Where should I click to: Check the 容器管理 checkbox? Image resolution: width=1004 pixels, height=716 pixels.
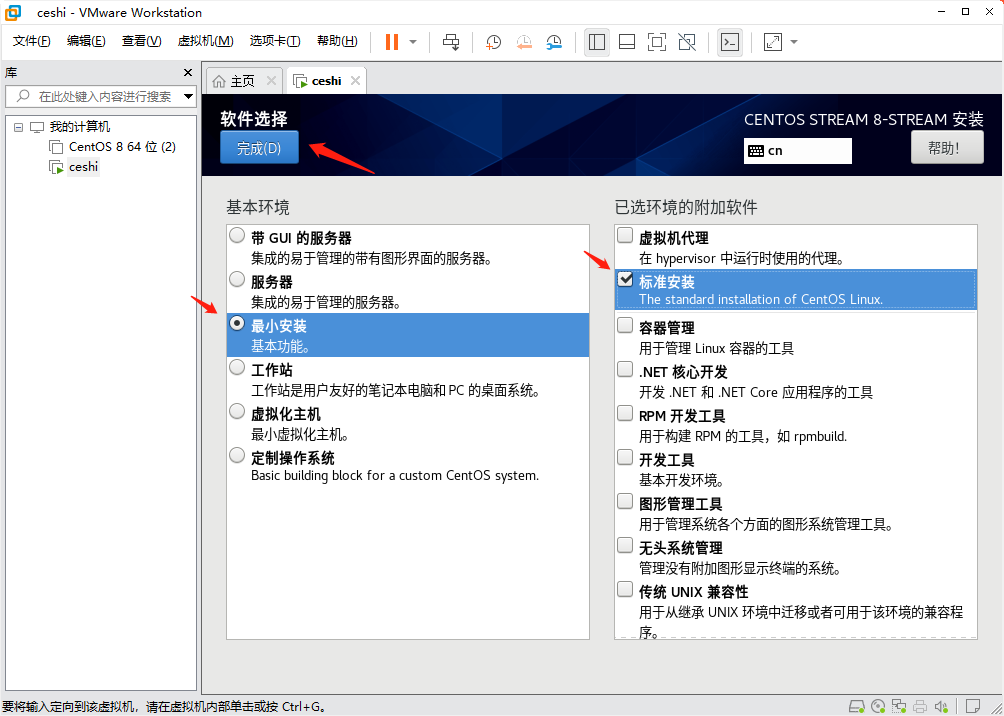[625, 326]
